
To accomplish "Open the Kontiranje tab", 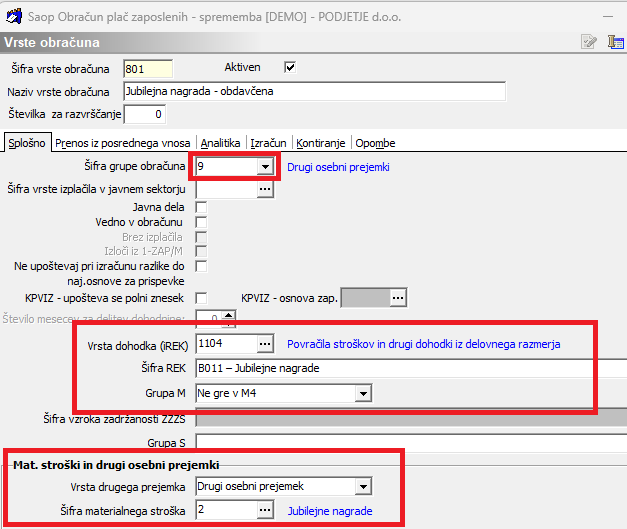I will coord(321,143).
